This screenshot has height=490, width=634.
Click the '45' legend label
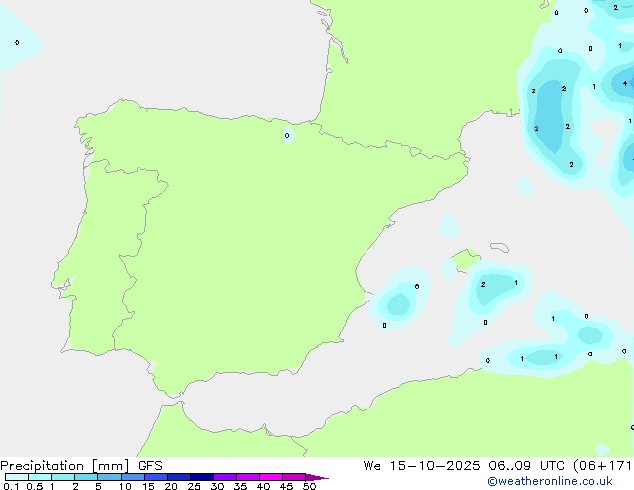coord(286,486)
